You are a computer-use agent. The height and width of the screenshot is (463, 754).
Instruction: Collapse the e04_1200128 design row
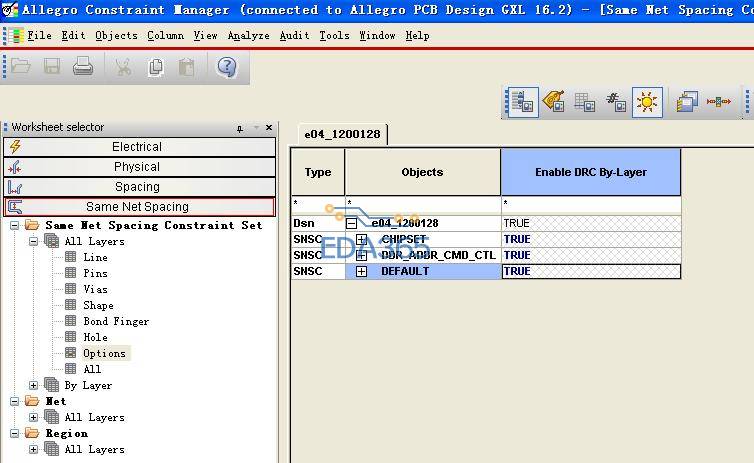point(352,223)
